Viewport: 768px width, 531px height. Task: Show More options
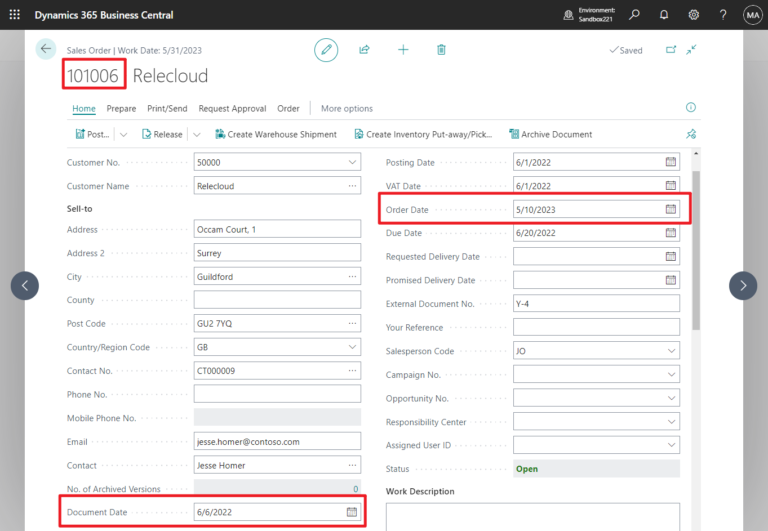coord(347,108)
